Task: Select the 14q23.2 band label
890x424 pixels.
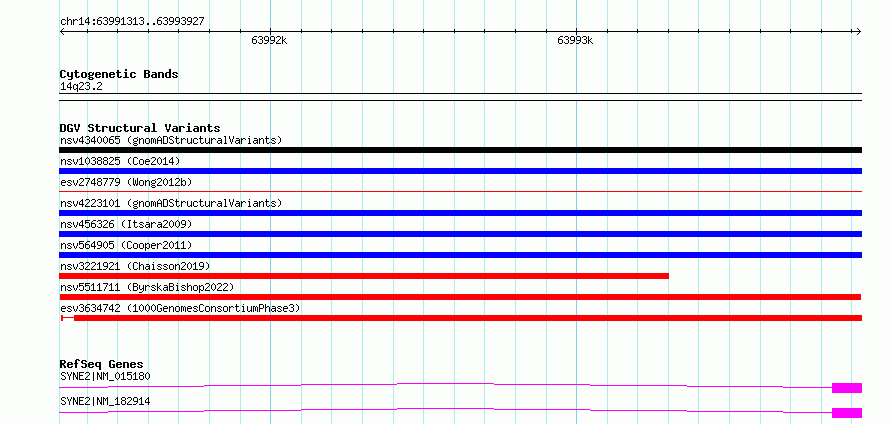Action: [81, 86]
